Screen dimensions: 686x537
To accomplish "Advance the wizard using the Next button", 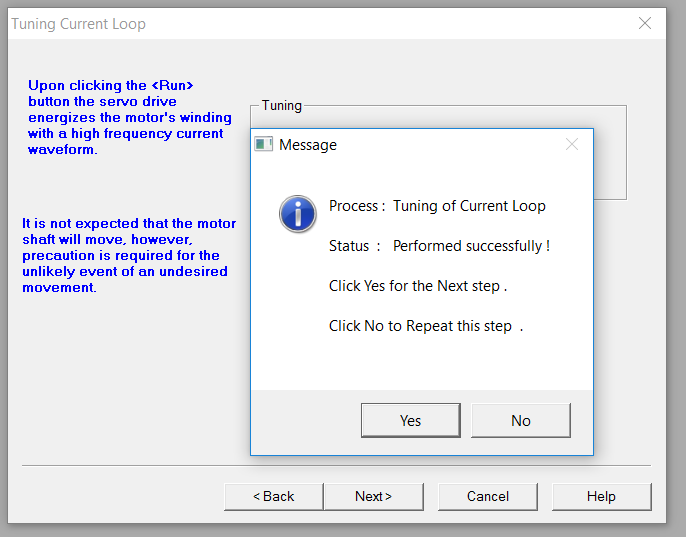I will 374,496.
